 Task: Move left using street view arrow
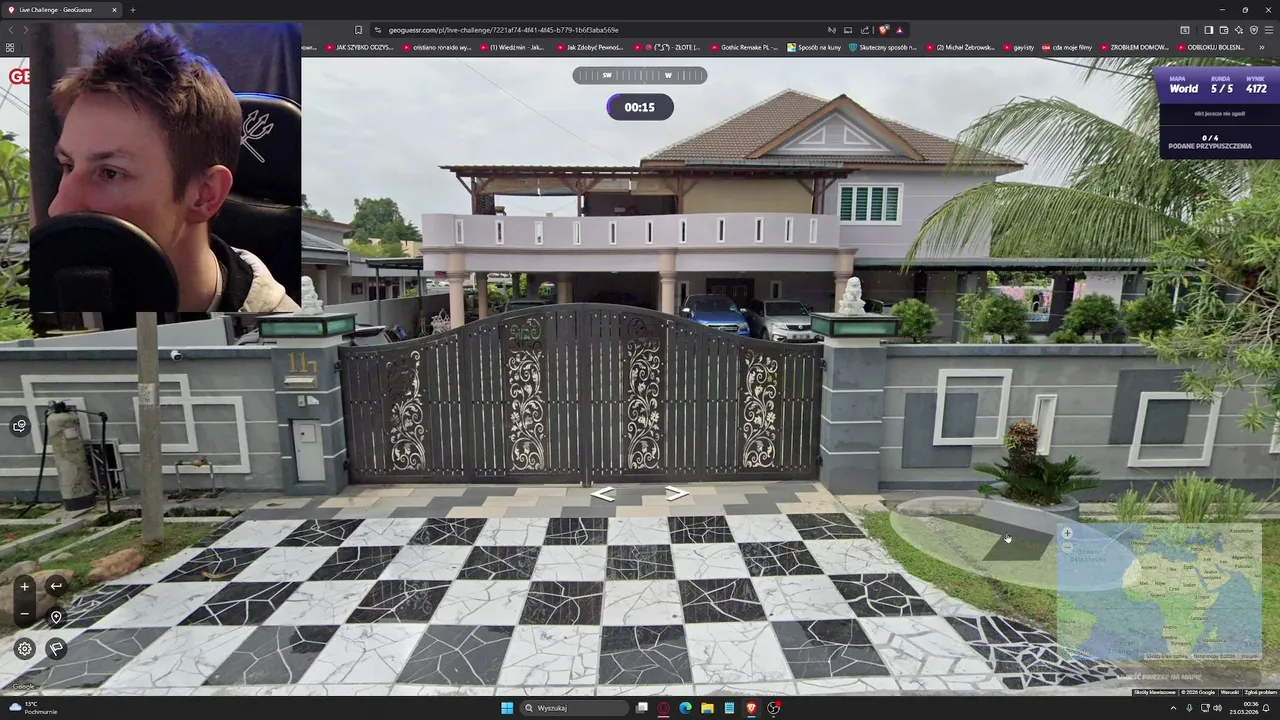coord(602,494)
